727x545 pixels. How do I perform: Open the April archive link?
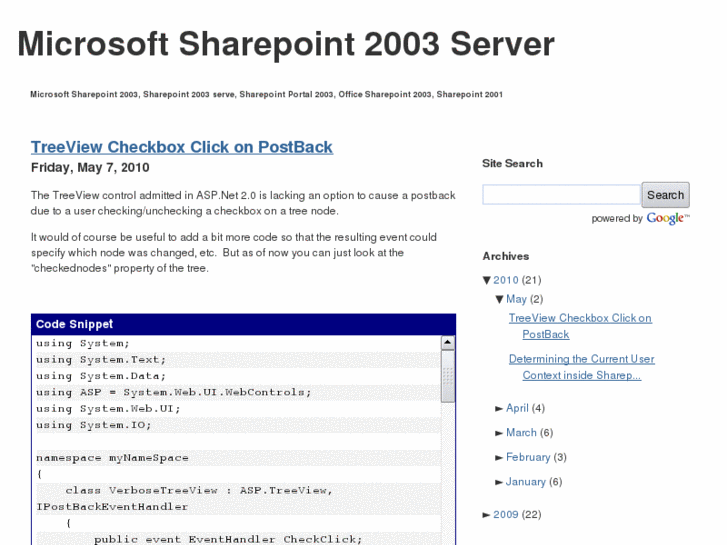point(517,408)
